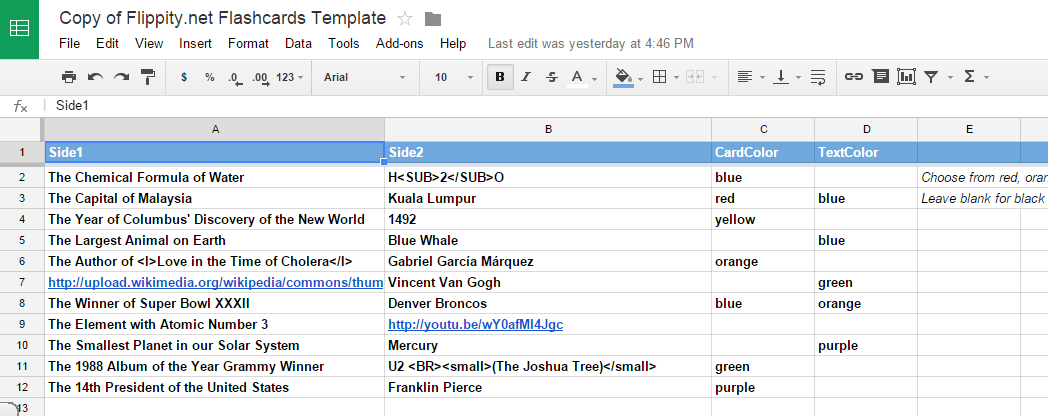
Task: Open the View menu
Action: coord(149,43)
